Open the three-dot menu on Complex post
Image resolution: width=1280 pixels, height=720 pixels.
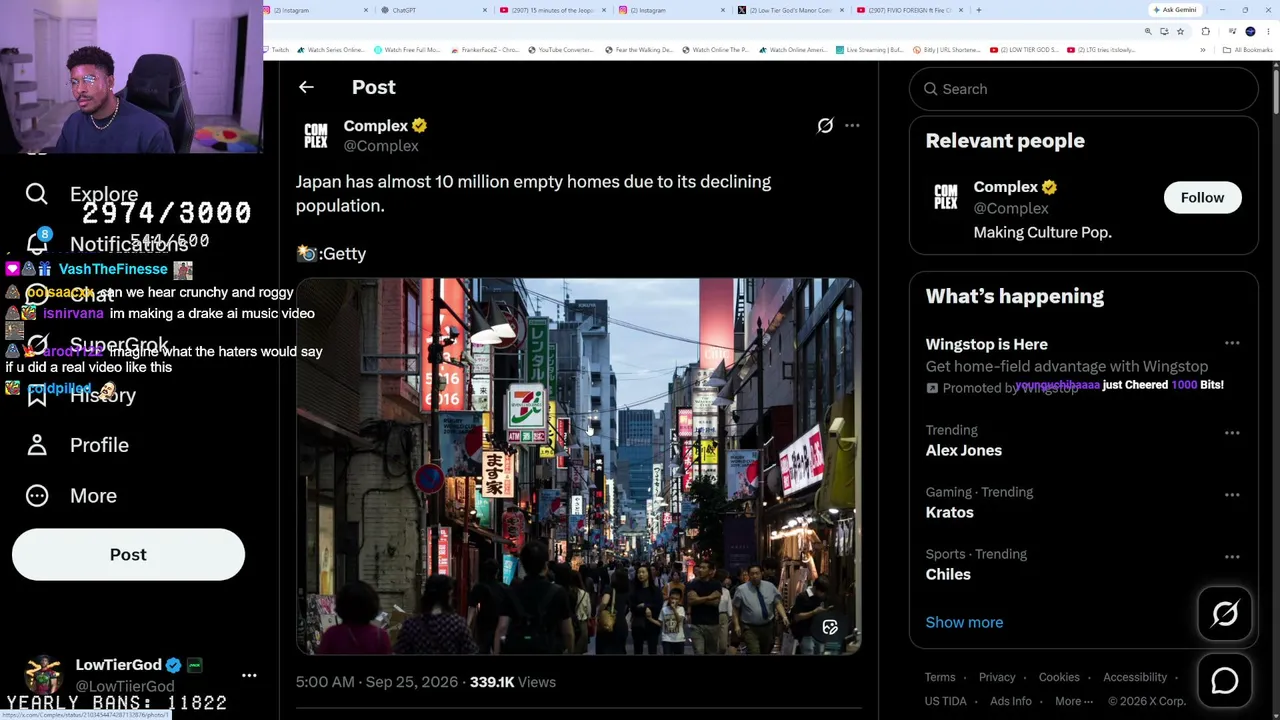tap(852, 126)
